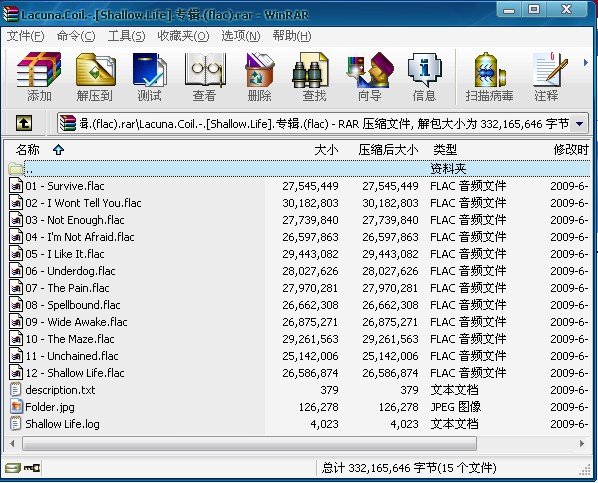Open the 文件(F) menu
This screenshot has height=483, width=598.
pyautogui.click(x=25, y=36)
